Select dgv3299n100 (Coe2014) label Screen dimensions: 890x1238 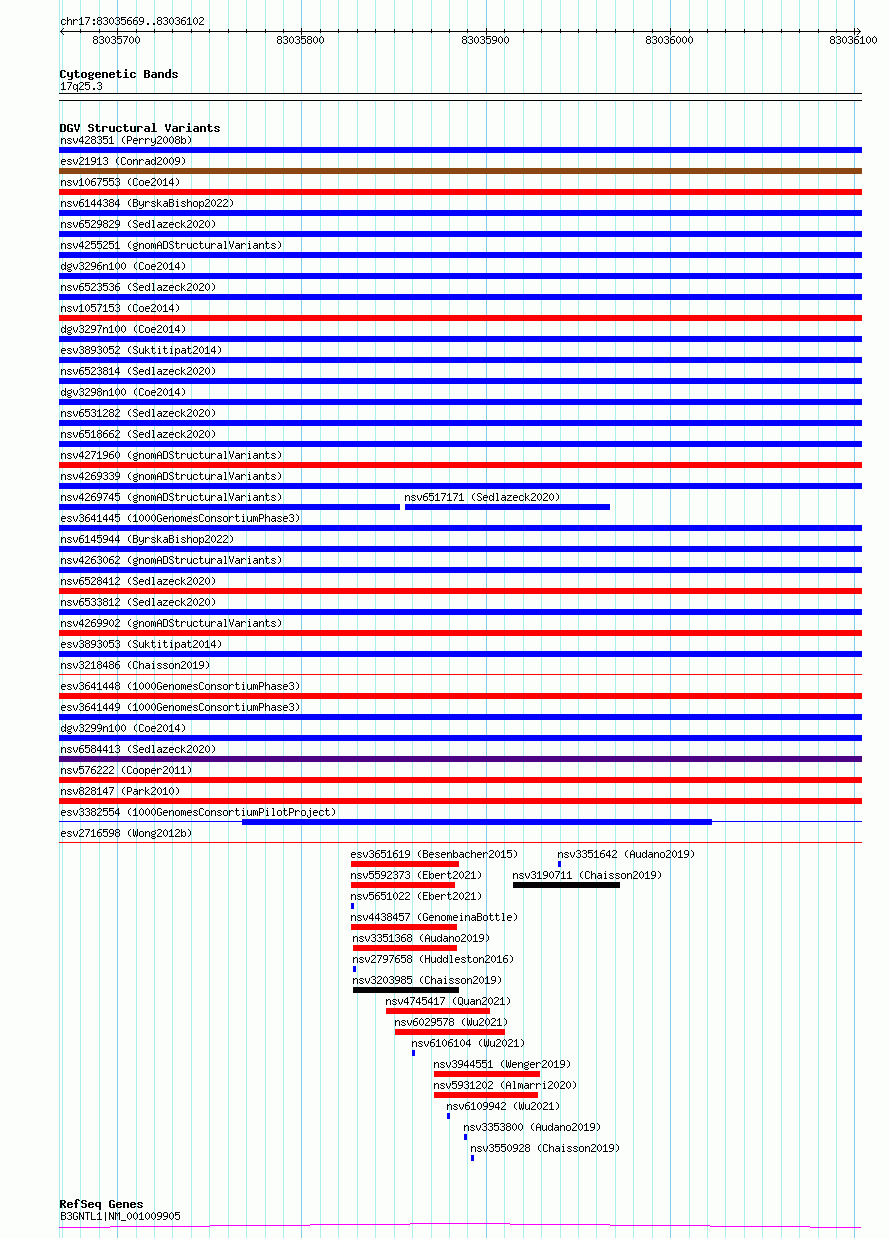123,728
